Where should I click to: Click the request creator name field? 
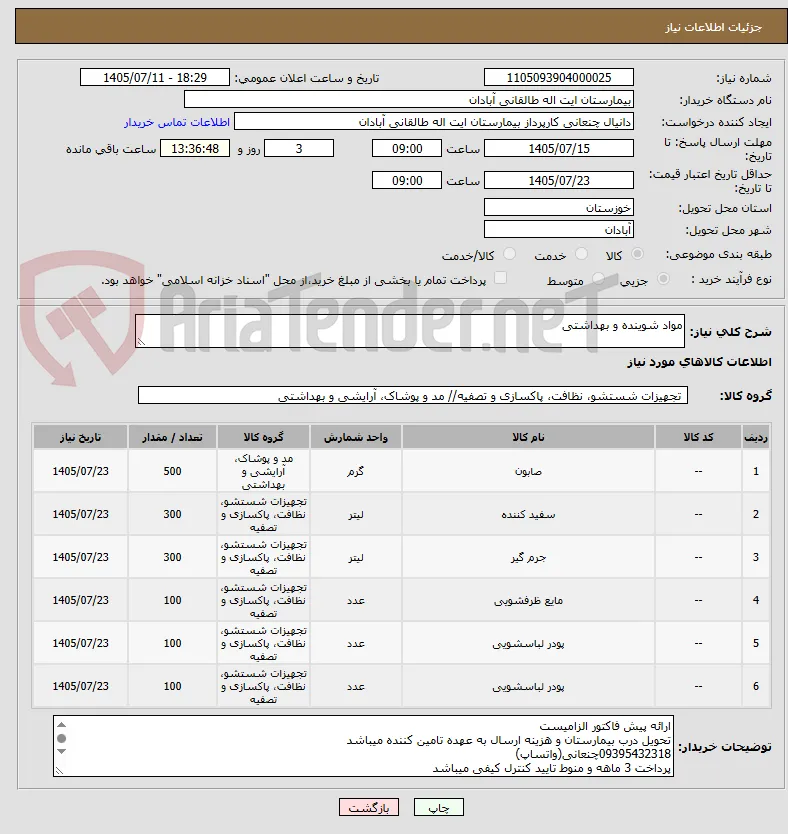tap(434, 122)
